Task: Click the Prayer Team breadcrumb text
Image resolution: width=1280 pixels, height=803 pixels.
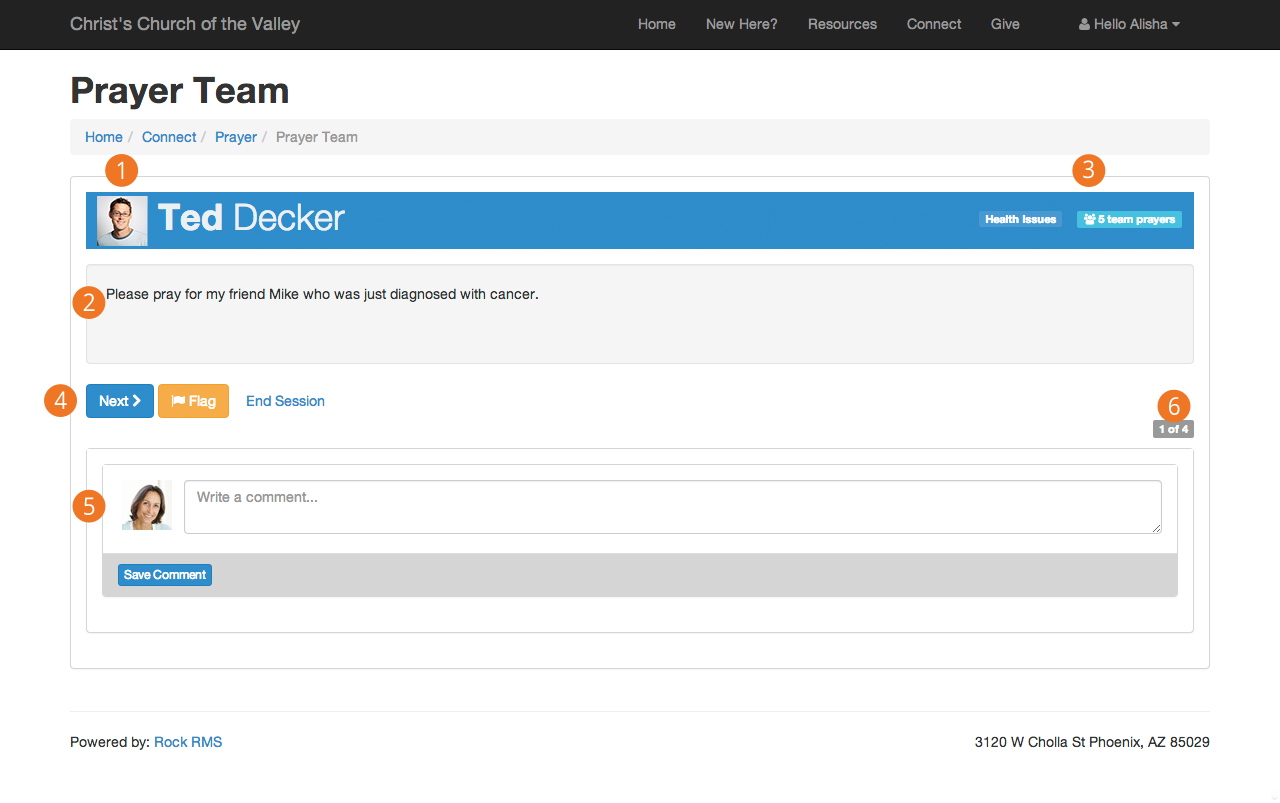Action: [317, 137]
